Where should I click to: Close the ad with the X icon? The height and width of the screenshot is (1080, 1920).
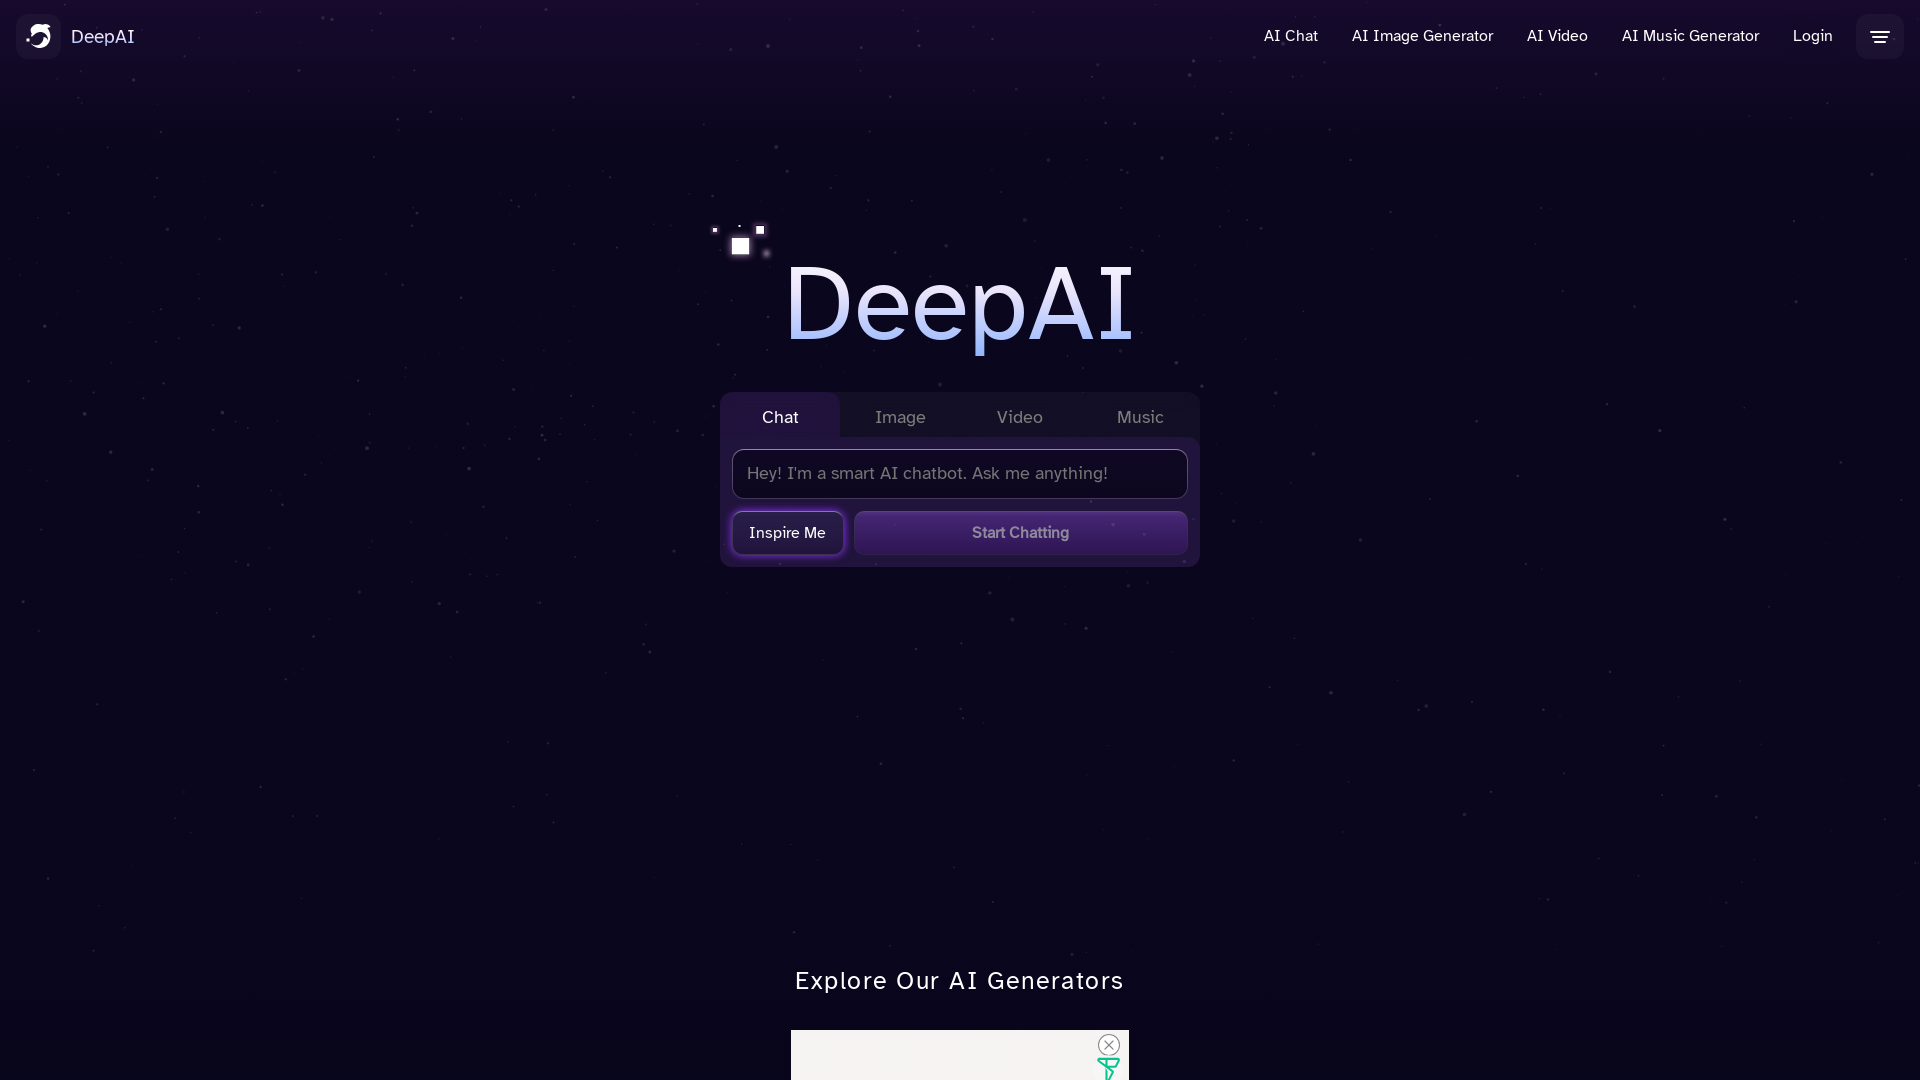[1108, 1044]
